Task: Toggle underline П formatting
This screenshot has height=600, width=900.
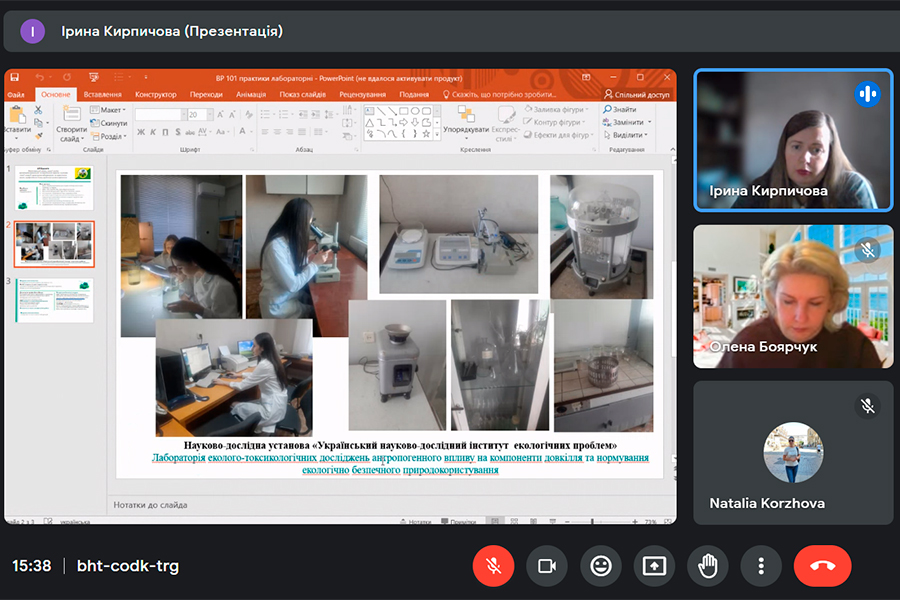Action: tap(165, 132)
